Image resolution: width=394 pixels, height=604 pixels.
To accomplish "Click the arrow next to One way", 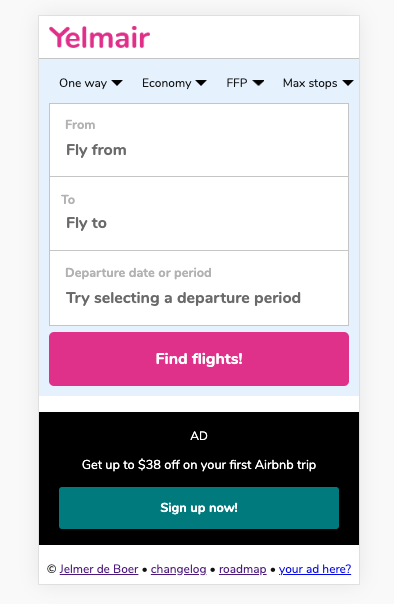I will [117, 83].
